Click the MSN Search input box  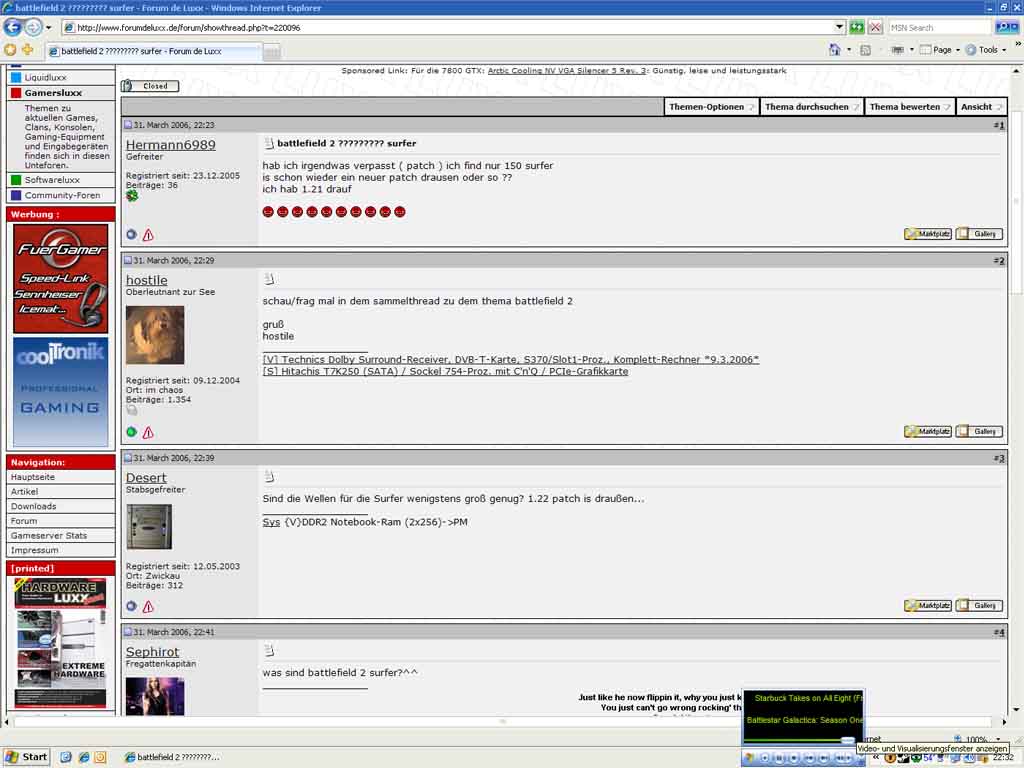click(x=939, y=27)
